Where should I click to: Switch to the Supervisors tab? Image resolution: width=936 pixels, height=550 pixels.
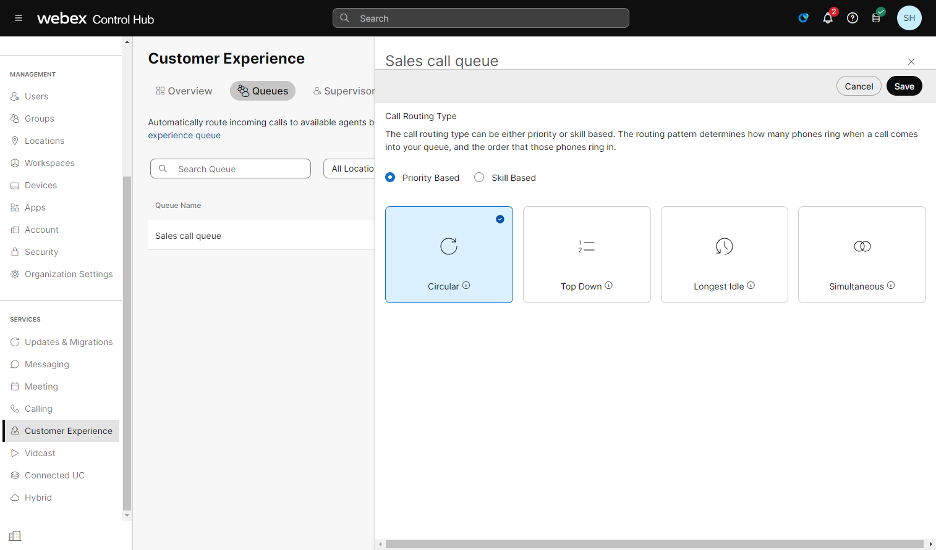click(344, 91)
